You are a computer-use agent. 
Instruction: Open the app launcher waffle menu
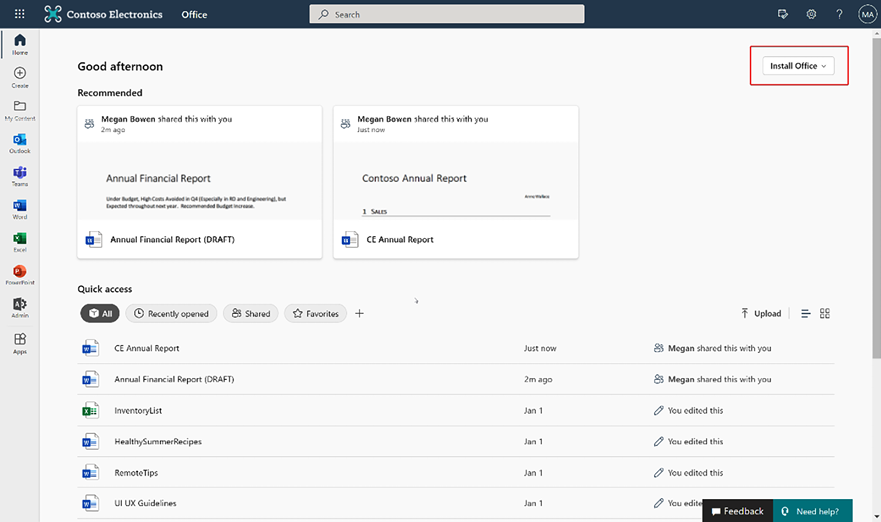coord(20,14)
